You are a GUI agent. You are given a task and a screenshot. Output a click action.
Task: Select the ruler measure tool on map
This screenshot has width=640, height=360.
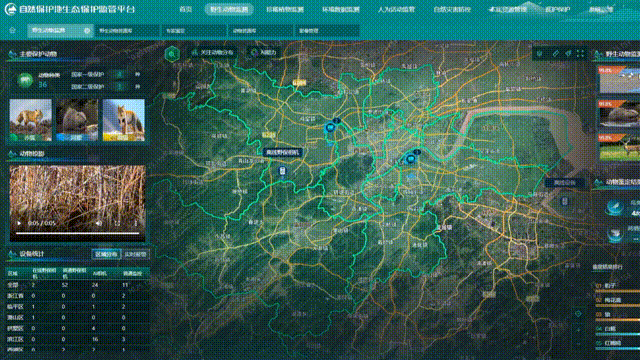[x=555, y=53]
